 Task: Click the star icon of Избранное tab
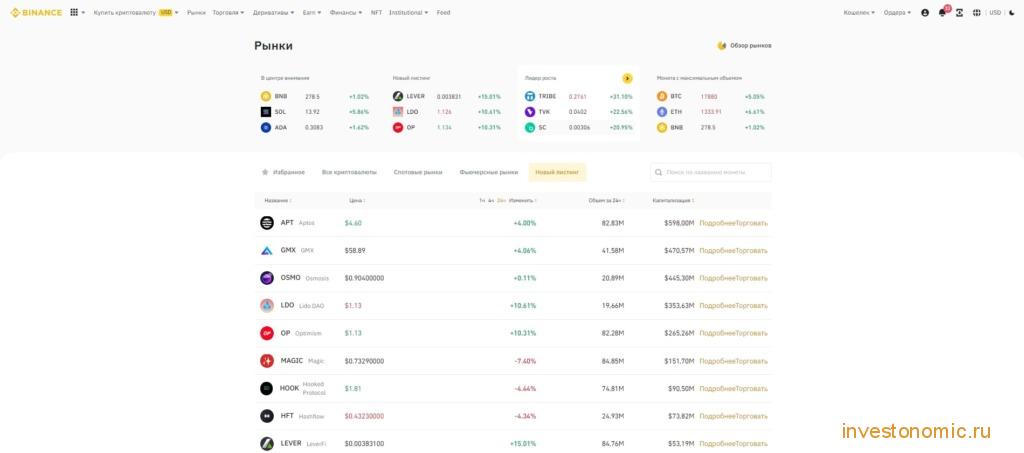265,172
